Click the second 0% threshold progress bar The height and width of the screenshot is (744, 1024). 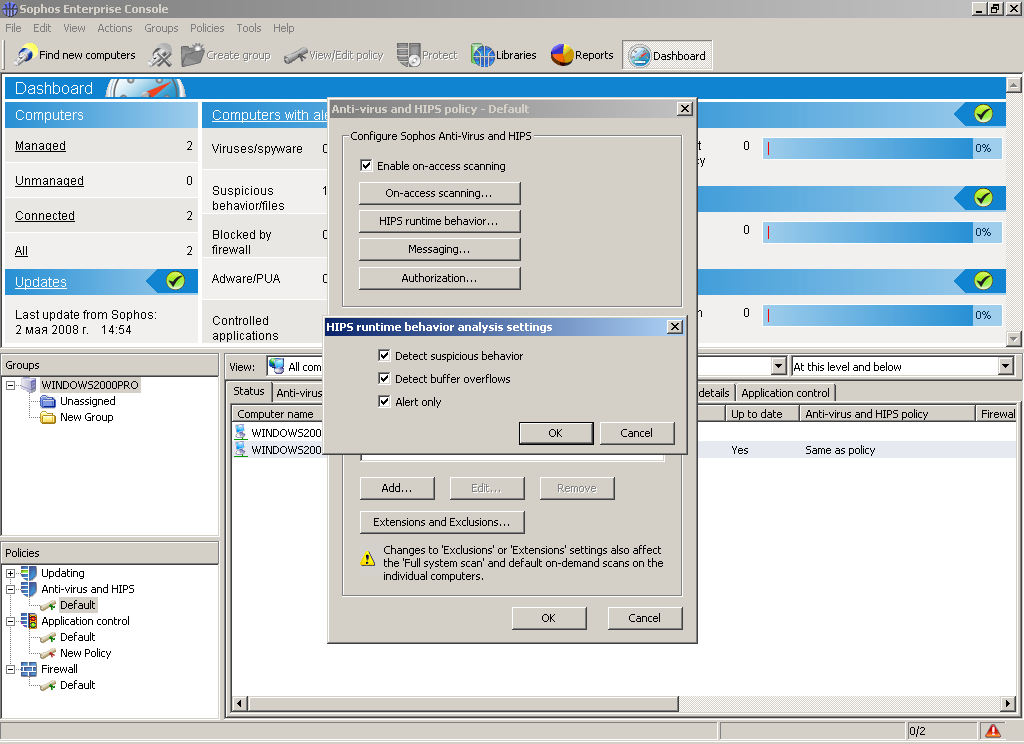coord(882,232)
